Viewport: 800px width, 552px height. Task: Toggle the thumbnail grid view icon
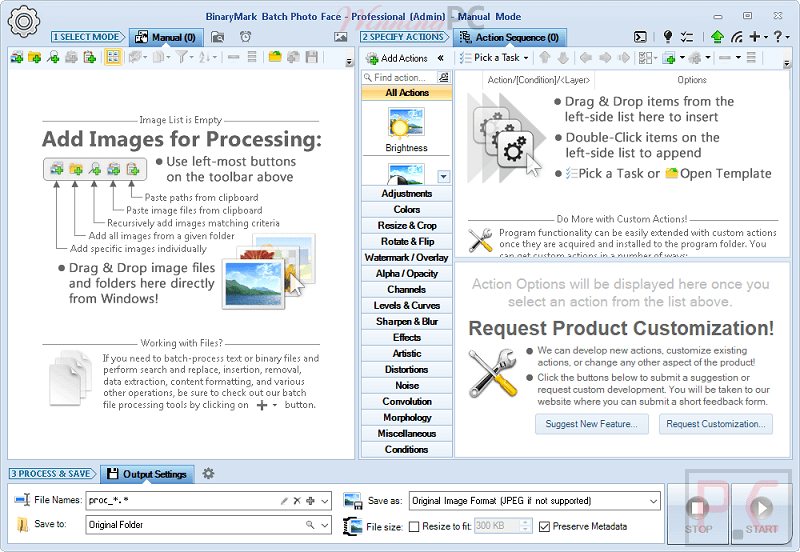click(113, 57)
